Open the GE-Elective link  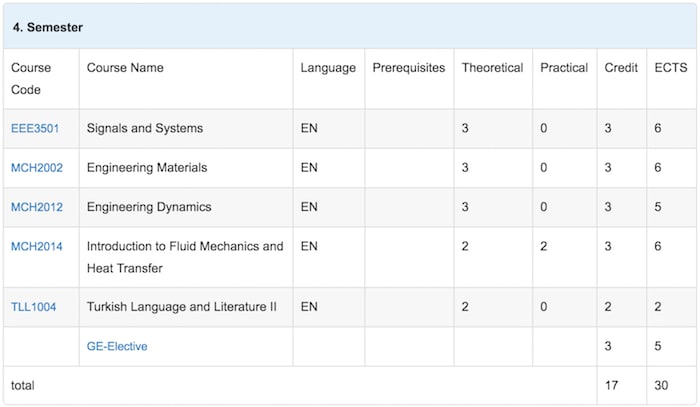[117, 346]
